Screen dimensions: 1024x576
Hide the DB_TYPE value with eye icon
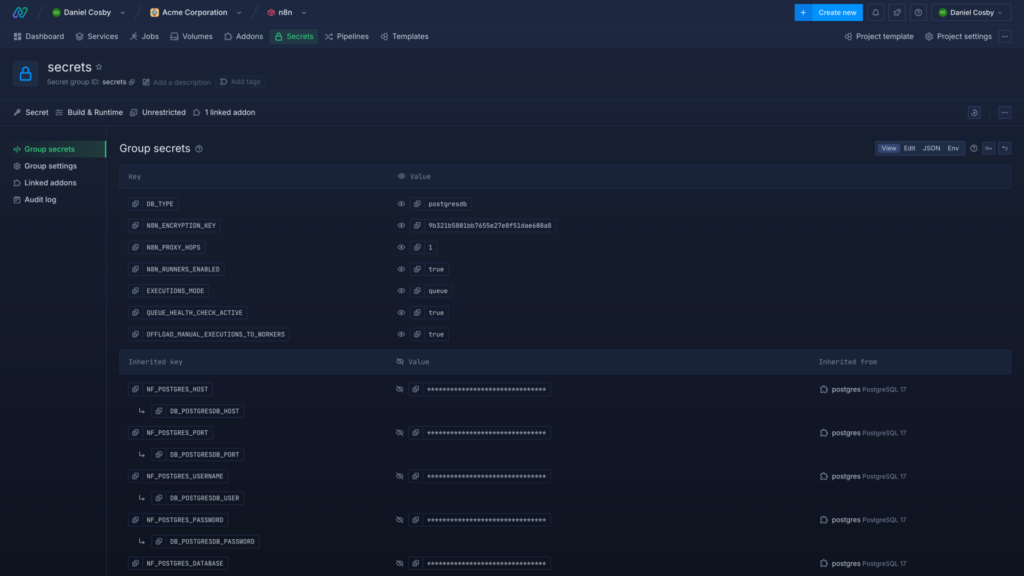(x=401, y=204)
